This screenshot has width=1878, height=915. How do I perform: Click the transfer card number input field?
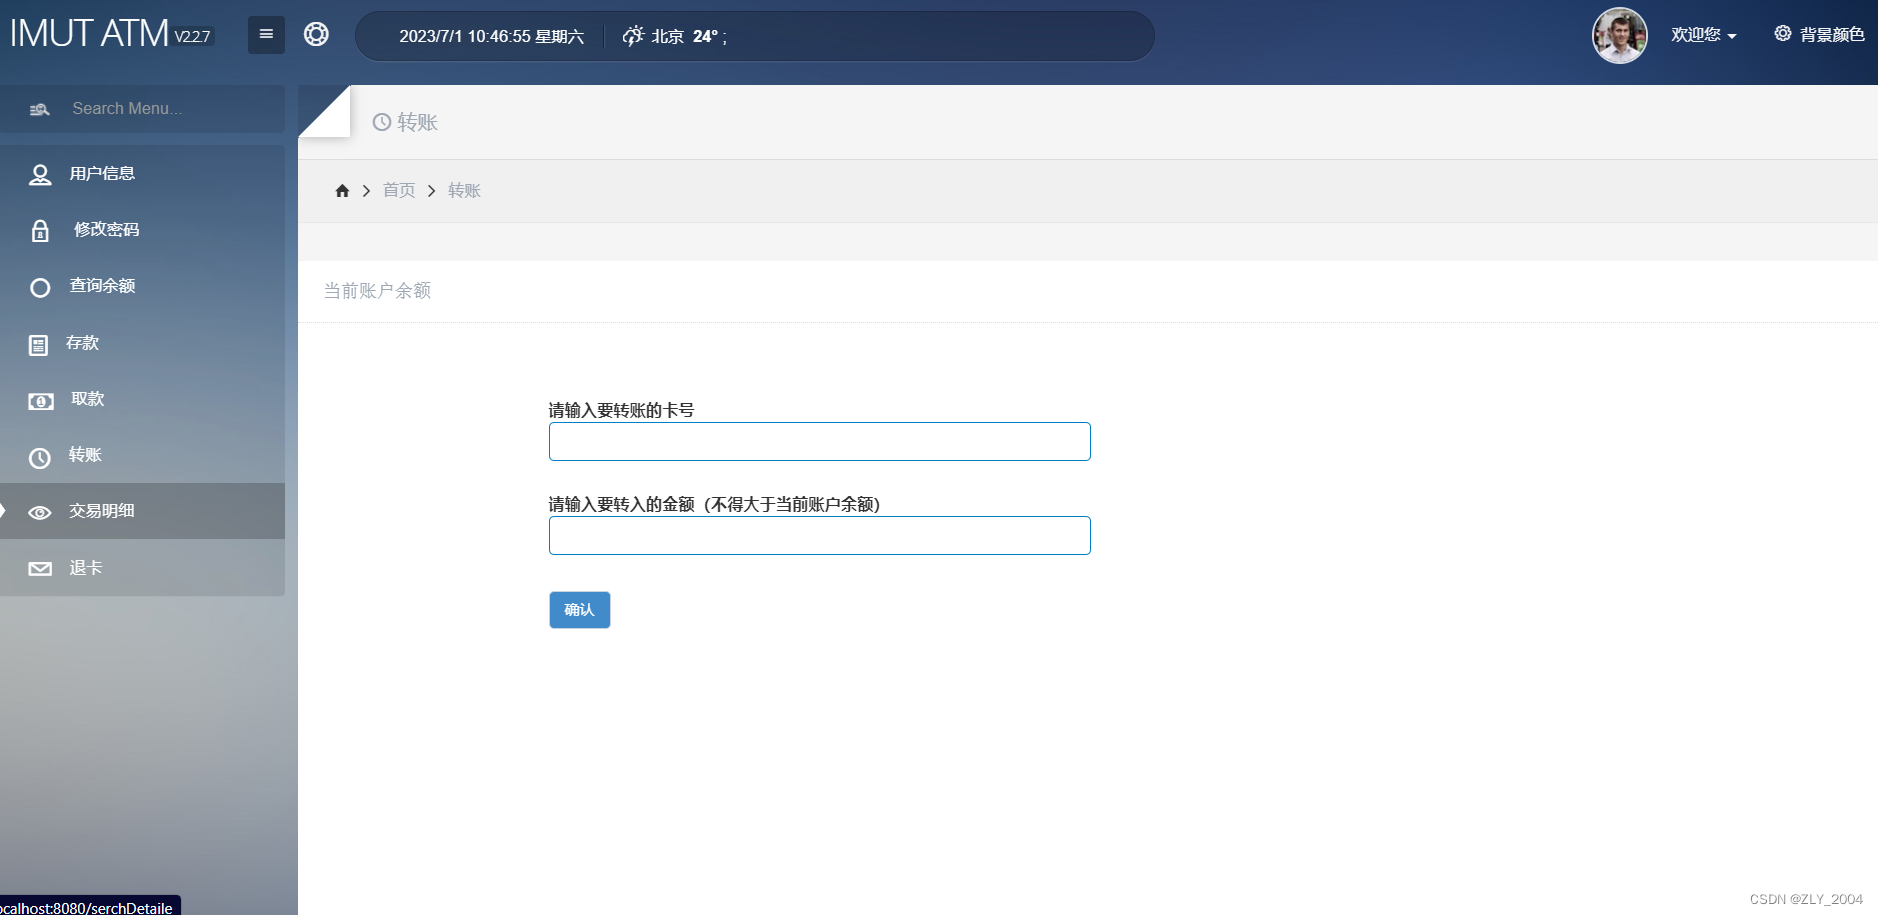point(818,441)
